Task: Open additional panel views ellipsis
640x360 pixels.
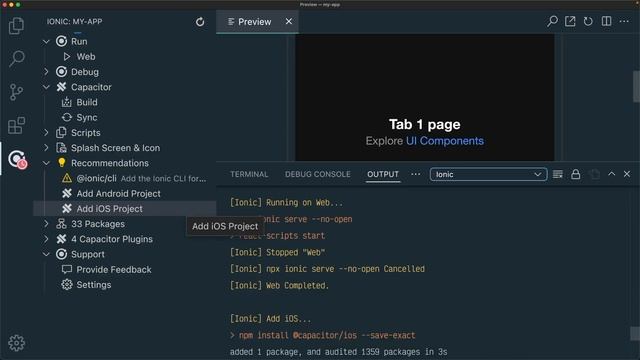Action: 416,174
